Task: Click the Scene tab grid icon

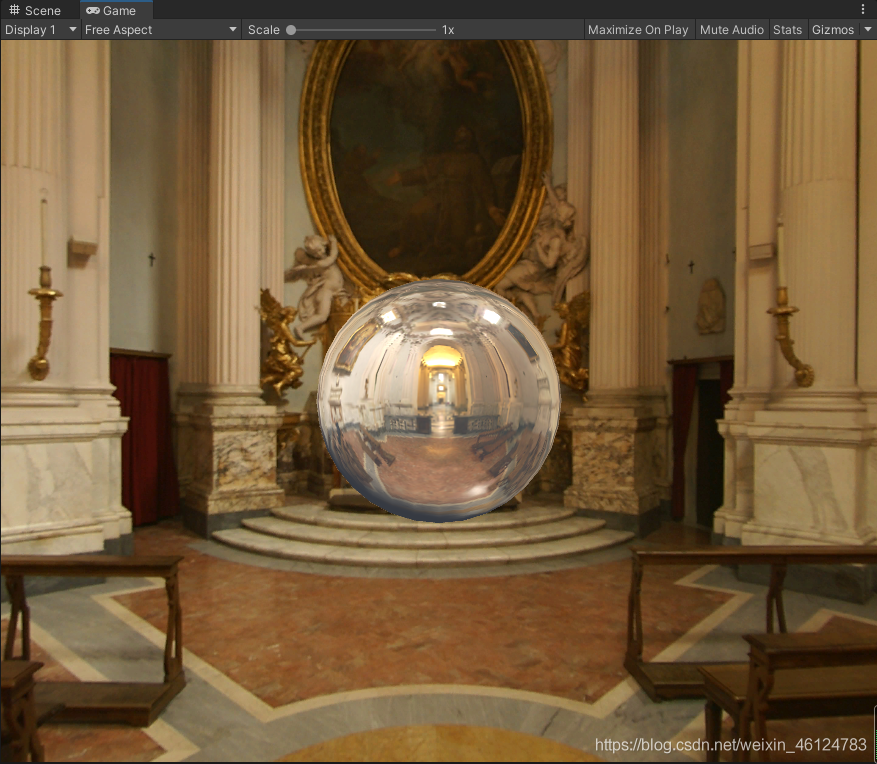Action: click(15, 10)
